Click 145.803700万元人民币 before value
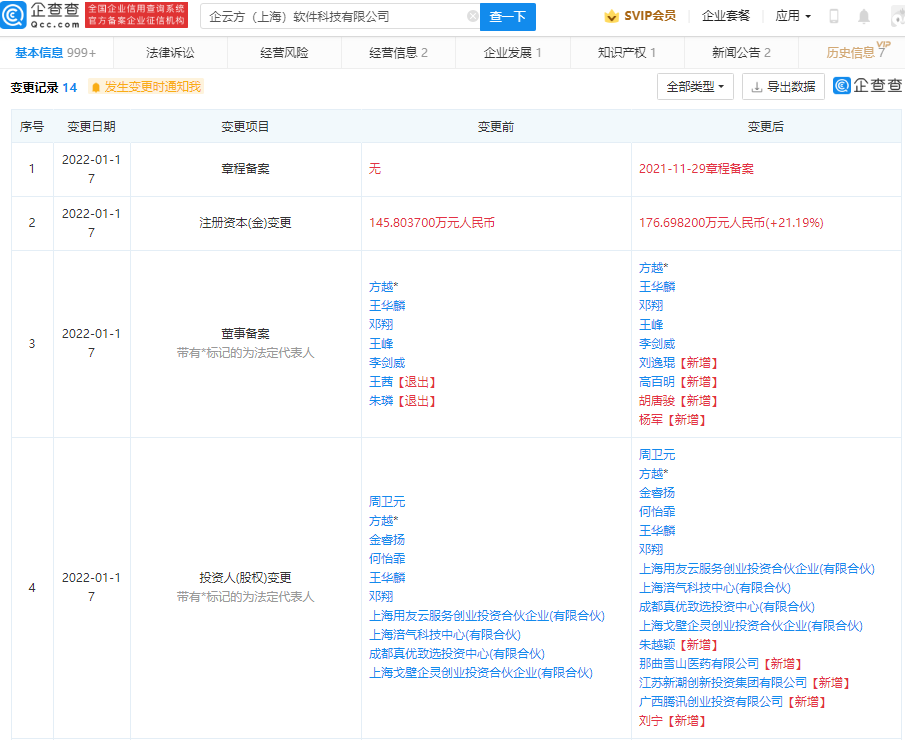 tap(432, 223)
